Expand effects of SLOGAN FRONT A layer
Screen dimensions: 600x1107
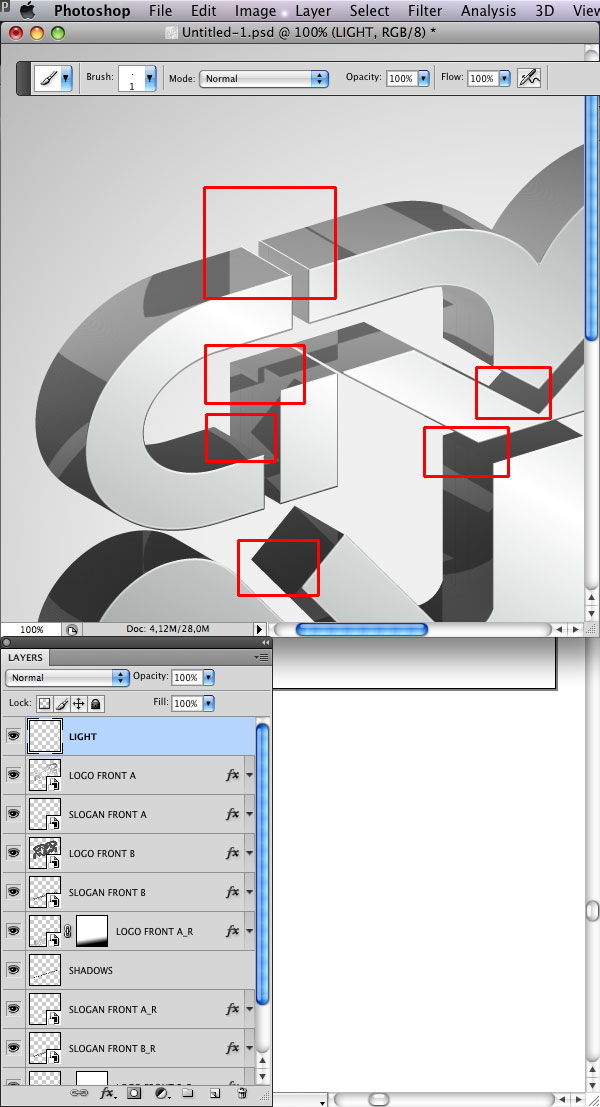(x=249, y=814)
